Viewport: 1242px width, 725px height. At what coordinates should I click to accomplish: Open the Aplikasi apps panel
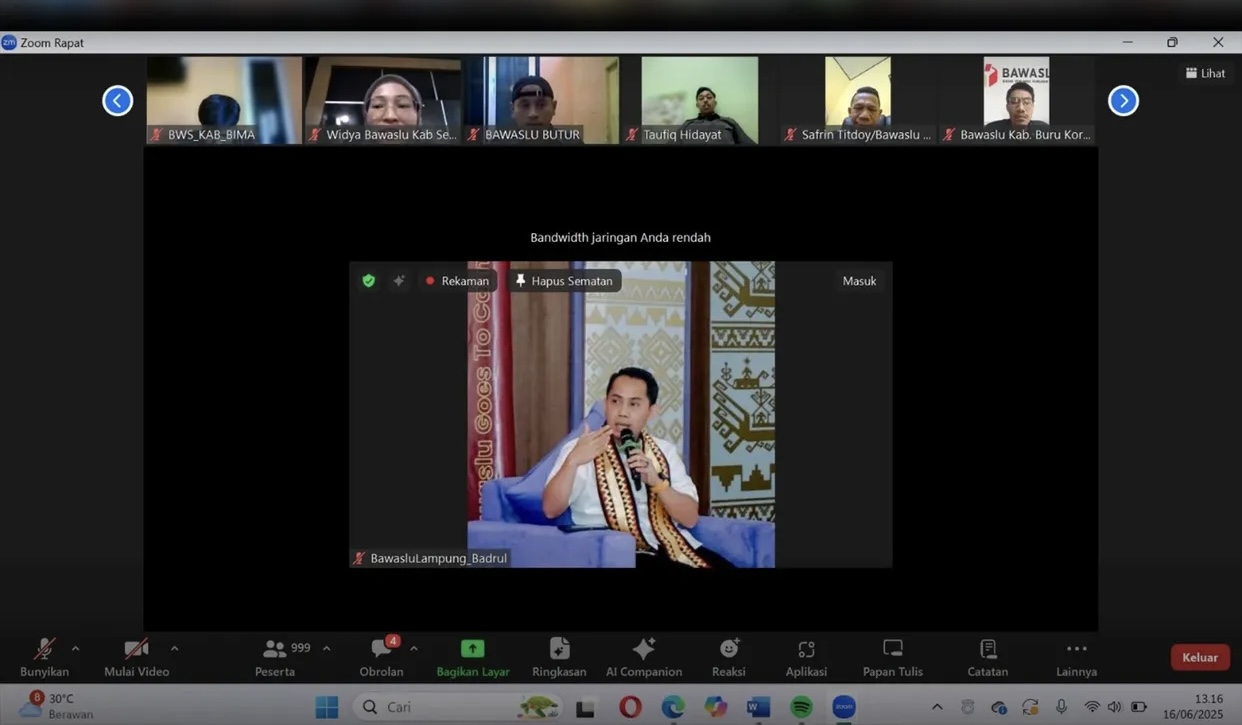(x=806, y=657)
